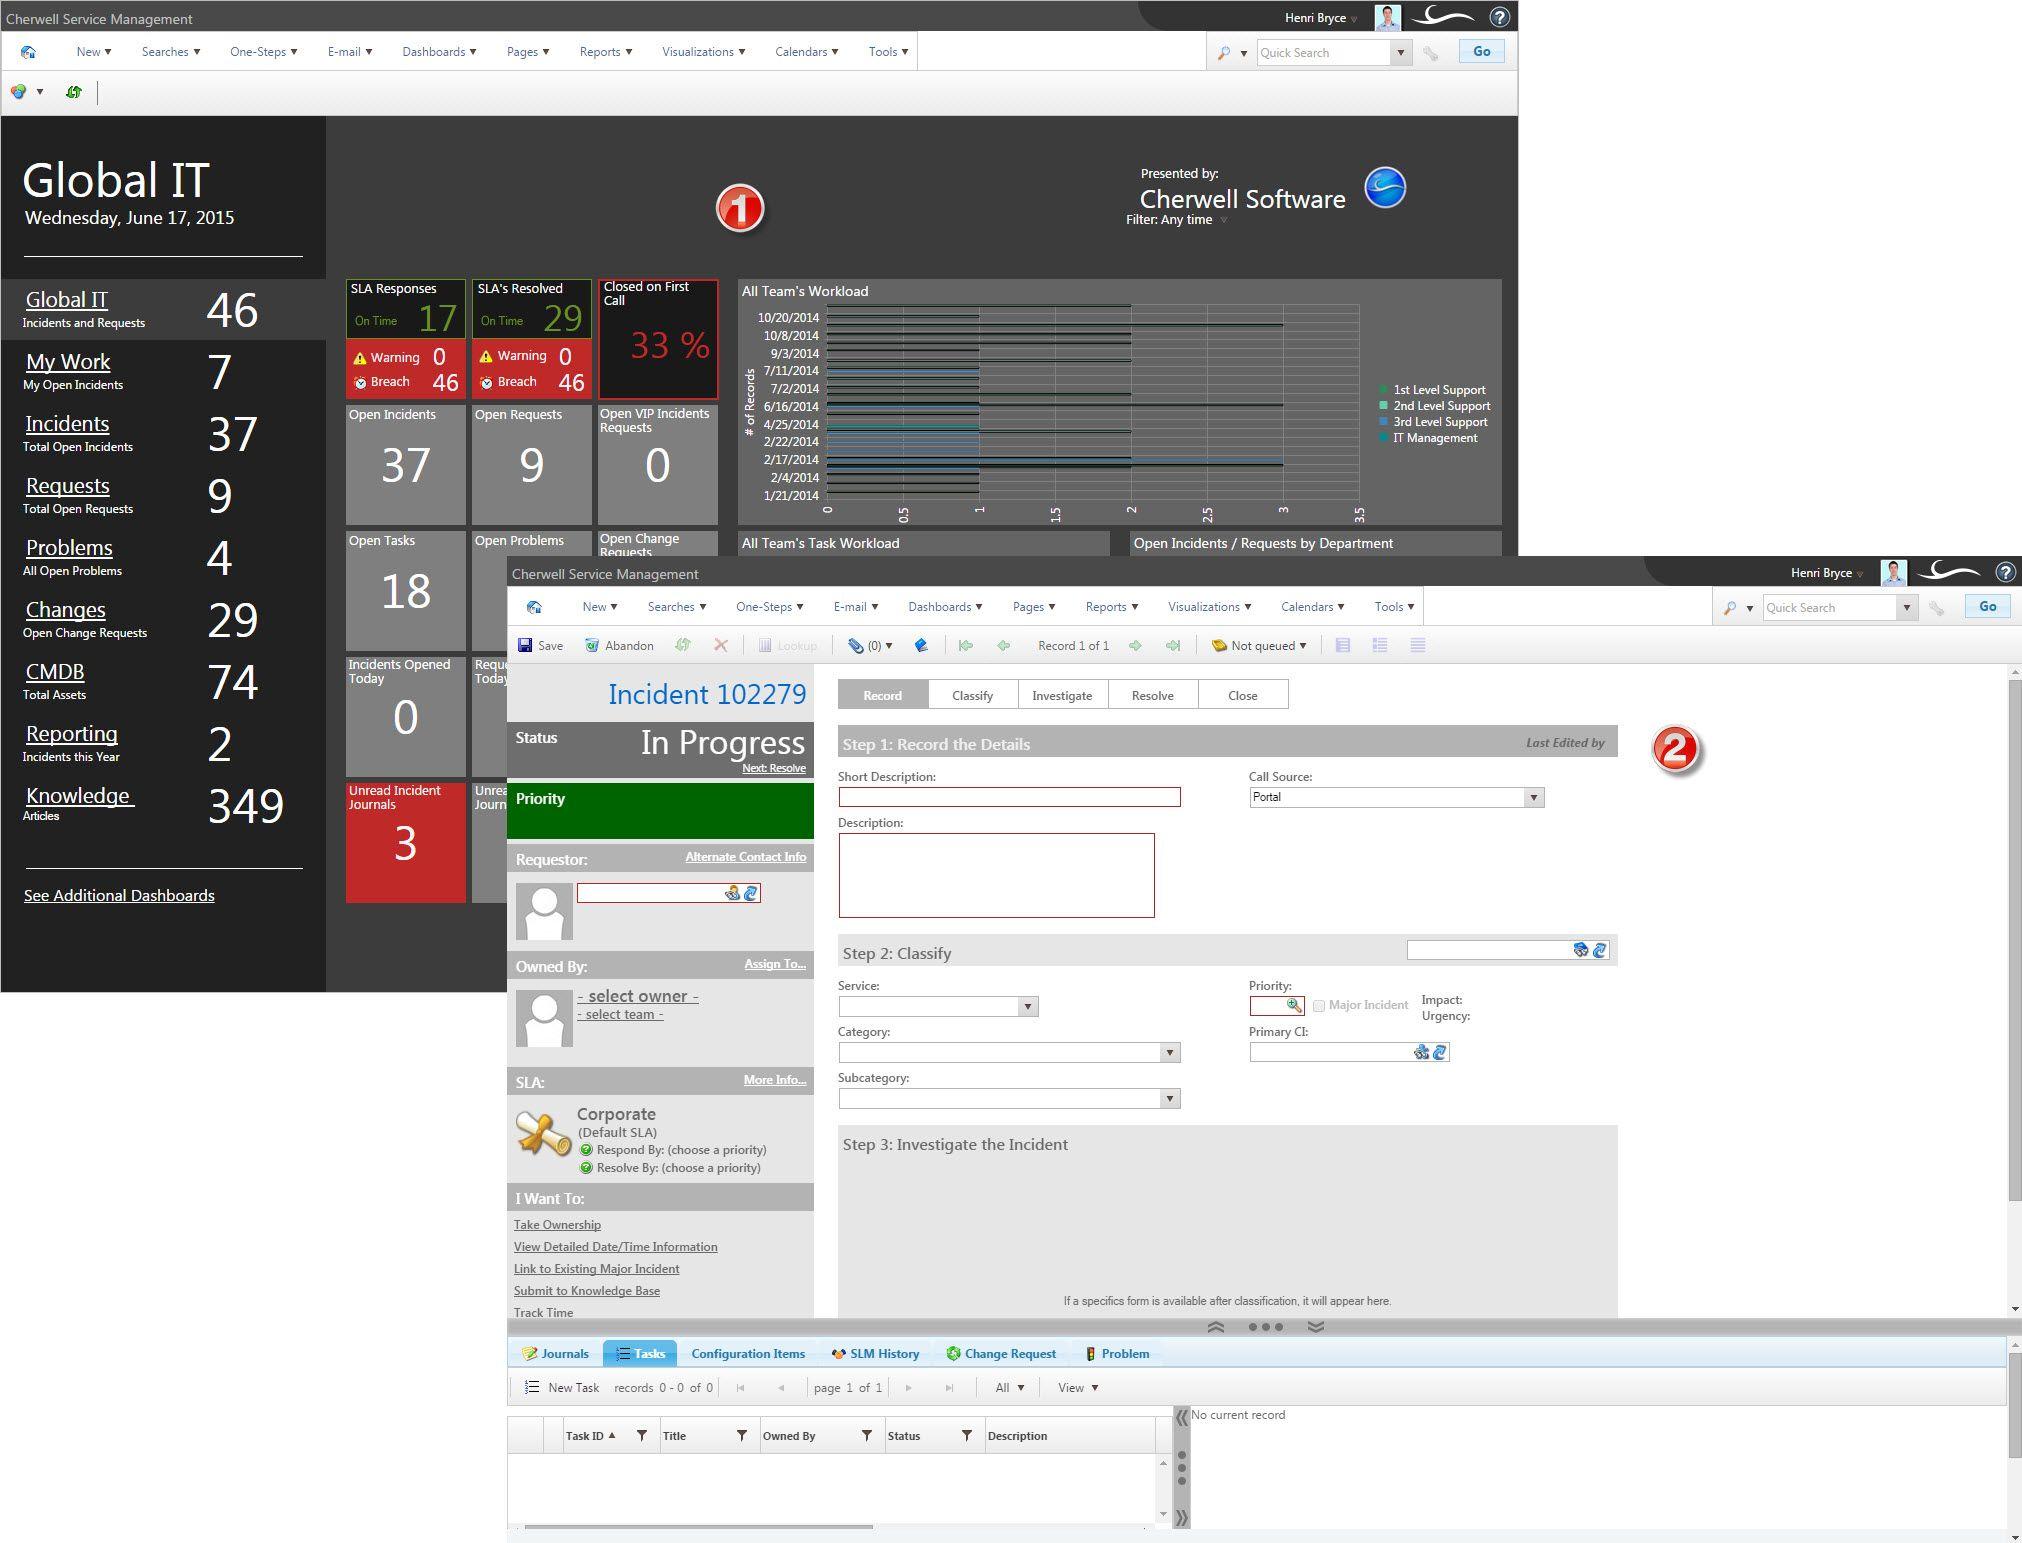The width and height of the screenshot is (2022, 1543).
Task: Click the Primary CI selector icon
Action: (x=1421, y=1052)
